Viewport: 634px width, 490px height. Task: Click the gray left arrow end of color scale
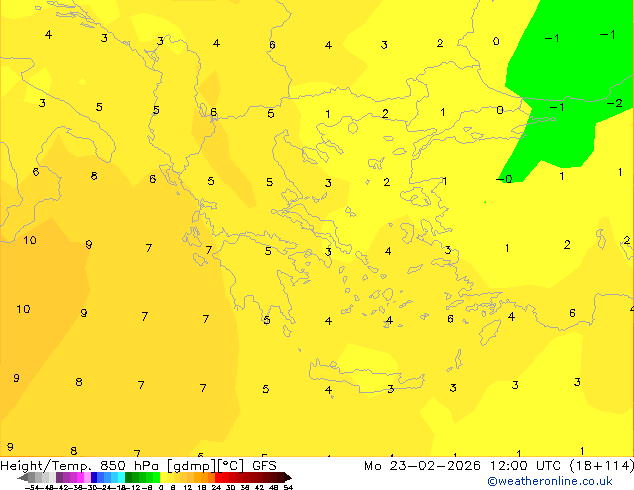[23, 478]
